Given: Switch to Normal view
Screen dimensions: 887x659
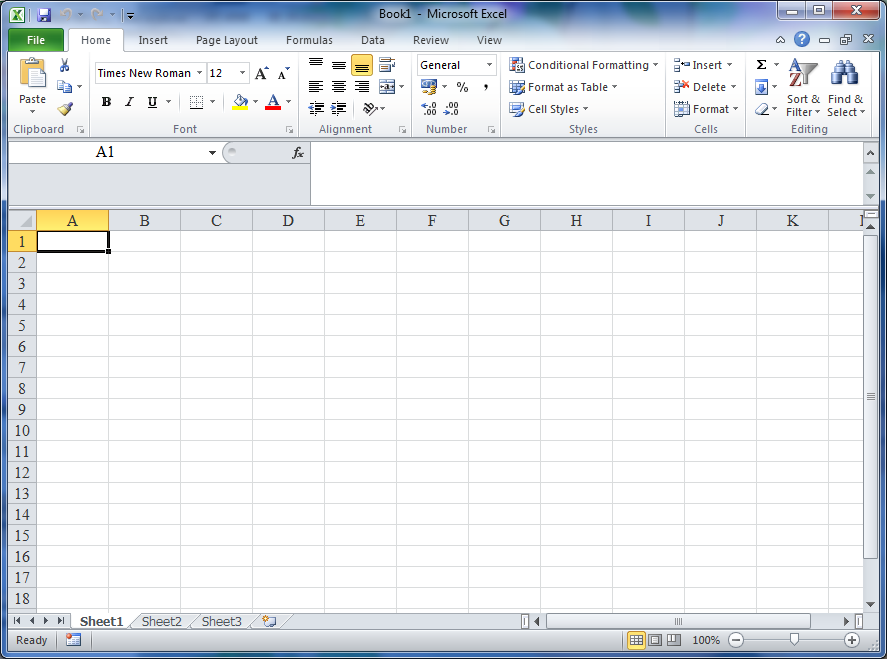Looking at the screenshot, I should [636, 640].
